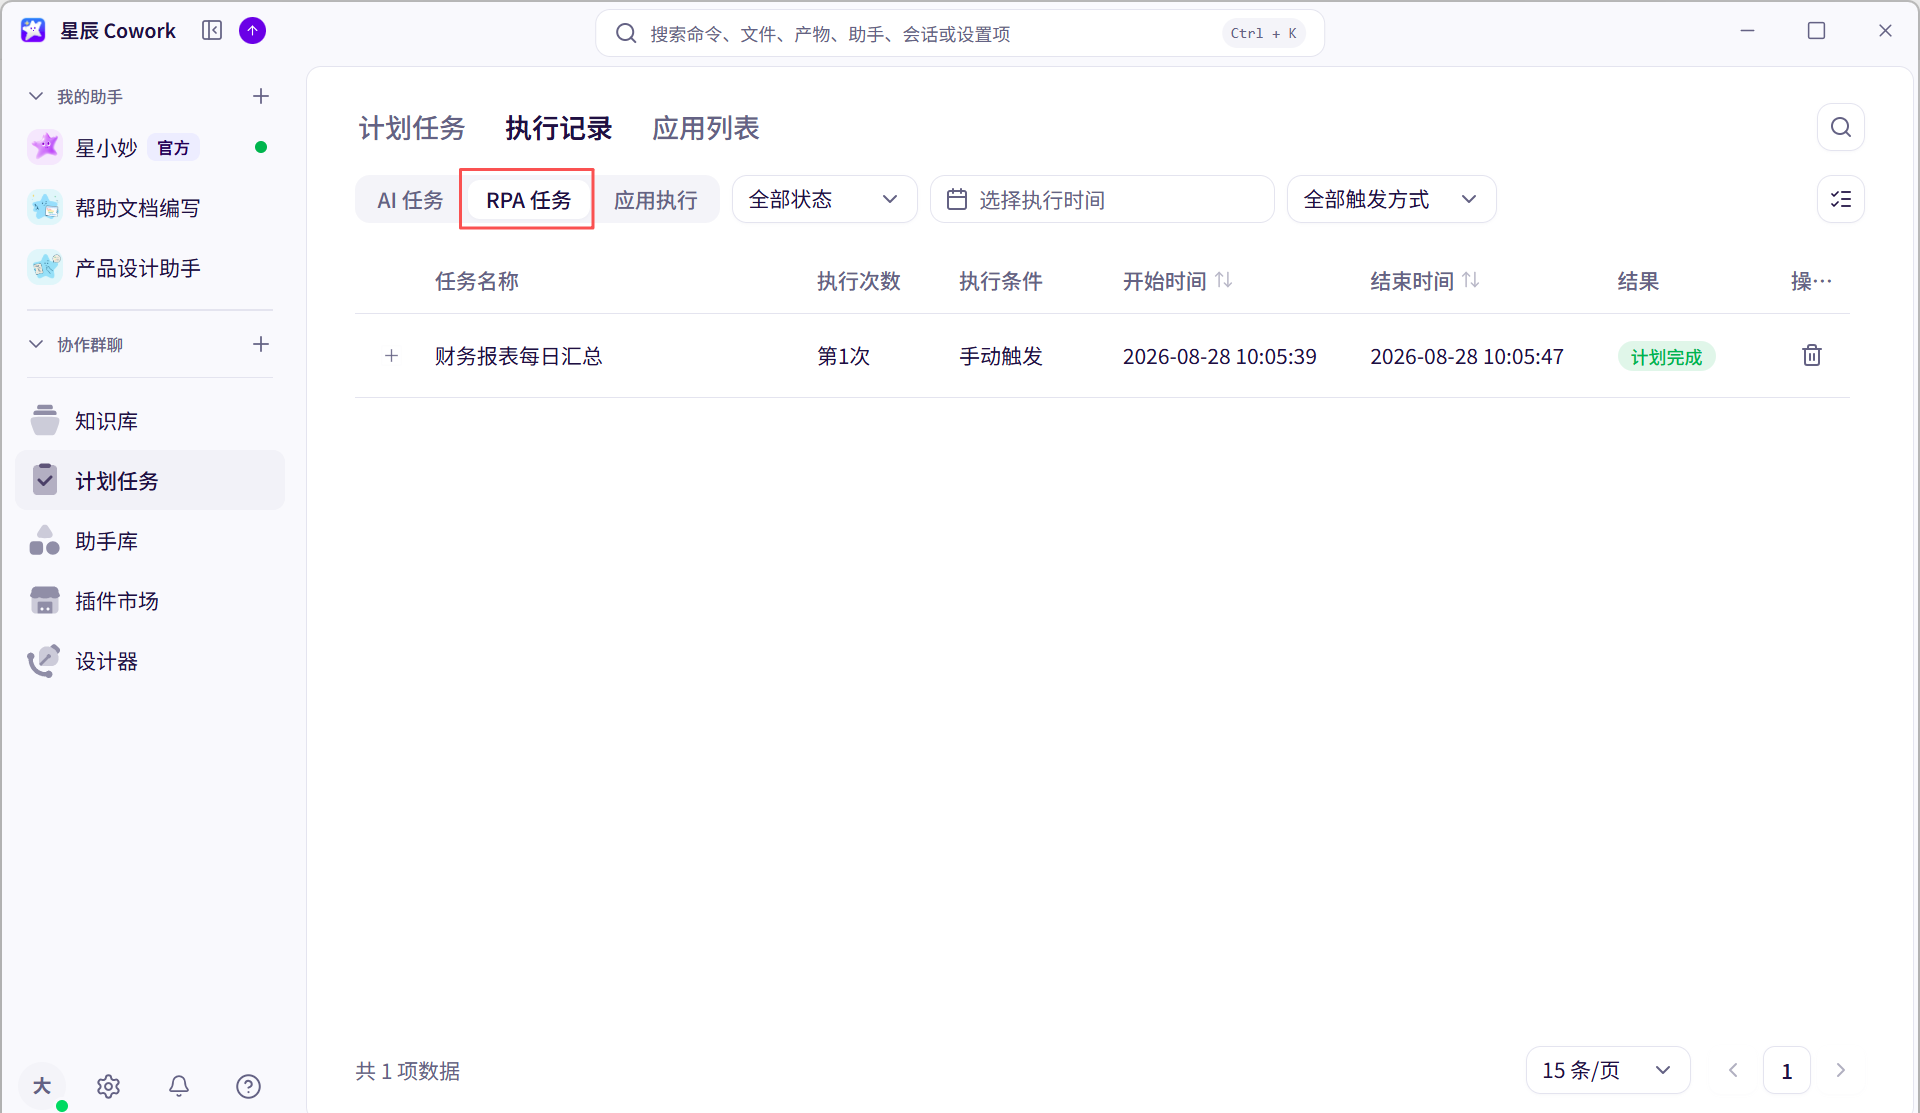Image resolution: width=1920 pixels, height=1113 pixels.
Task: Select 计划任务 in the left sidebar
Action: coord(150,481)
